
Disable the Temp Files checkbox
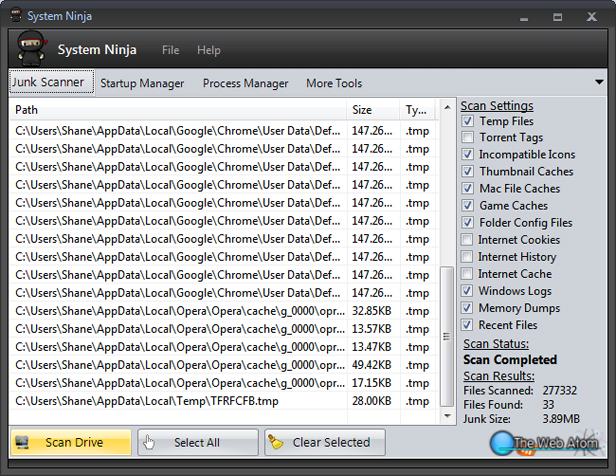[x=468, y=121]
